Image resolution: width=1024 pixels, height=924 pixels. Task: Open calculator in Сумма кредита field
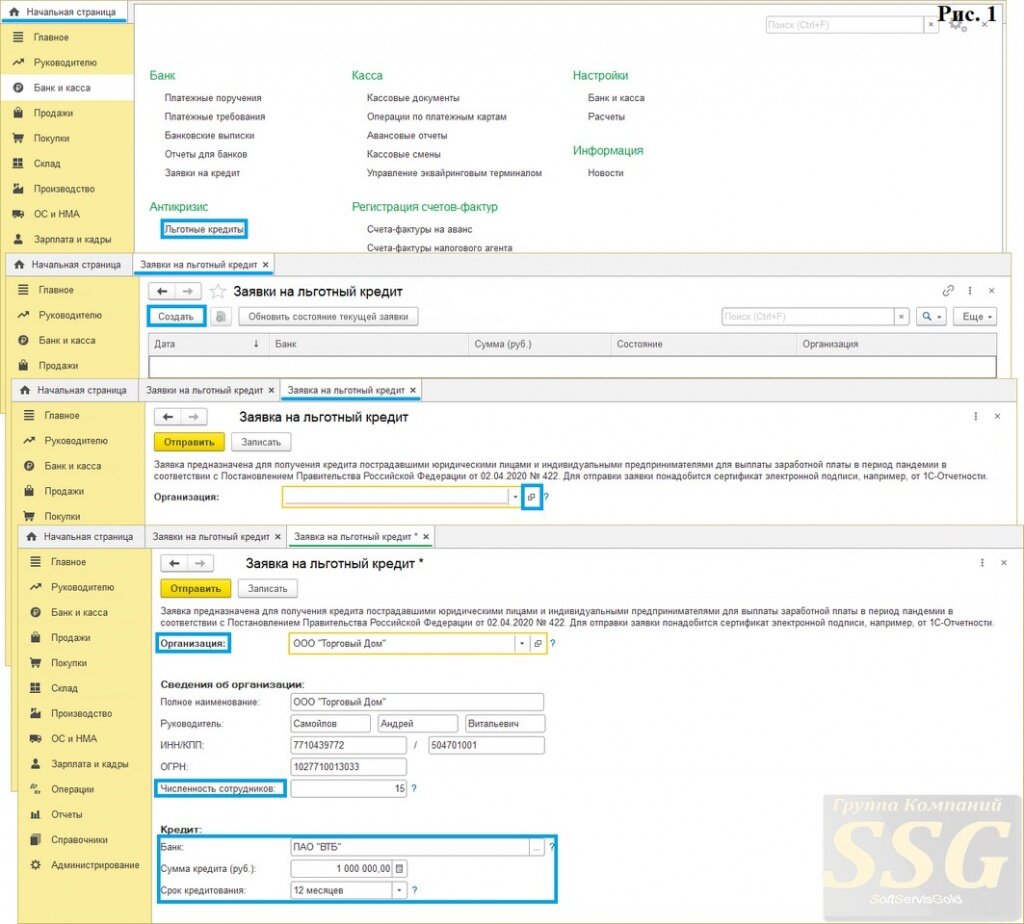[x=400, y=868]
